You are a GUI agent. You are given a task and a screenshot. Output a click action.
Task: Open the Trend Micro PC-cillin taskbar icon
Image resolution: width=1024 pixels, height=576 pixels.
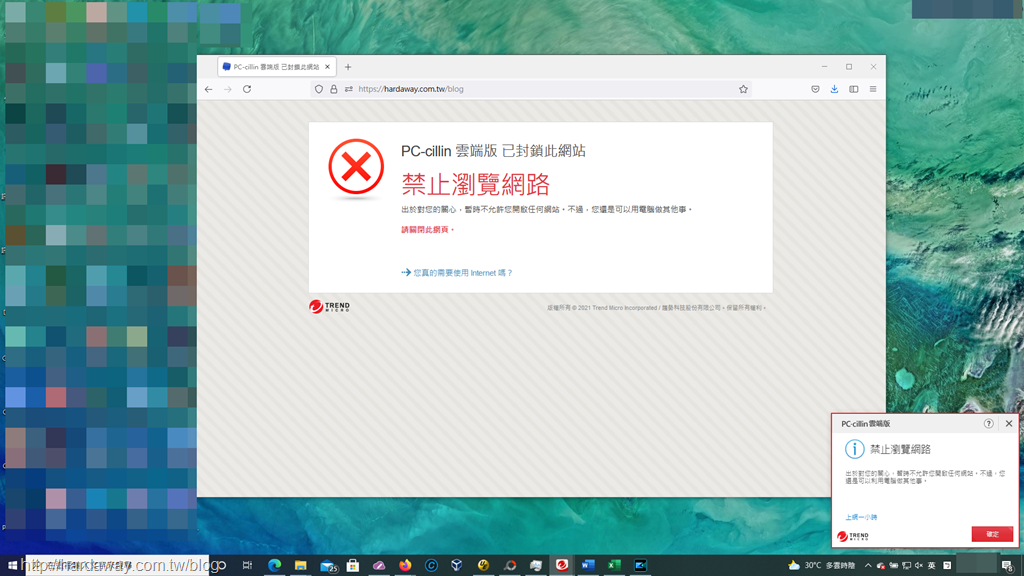tap(562, 566)
